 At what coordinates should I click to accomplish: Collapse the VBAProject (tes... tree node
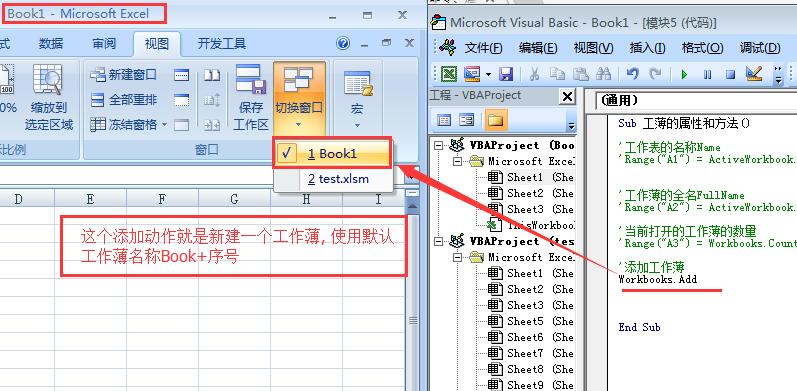[439, 242]
